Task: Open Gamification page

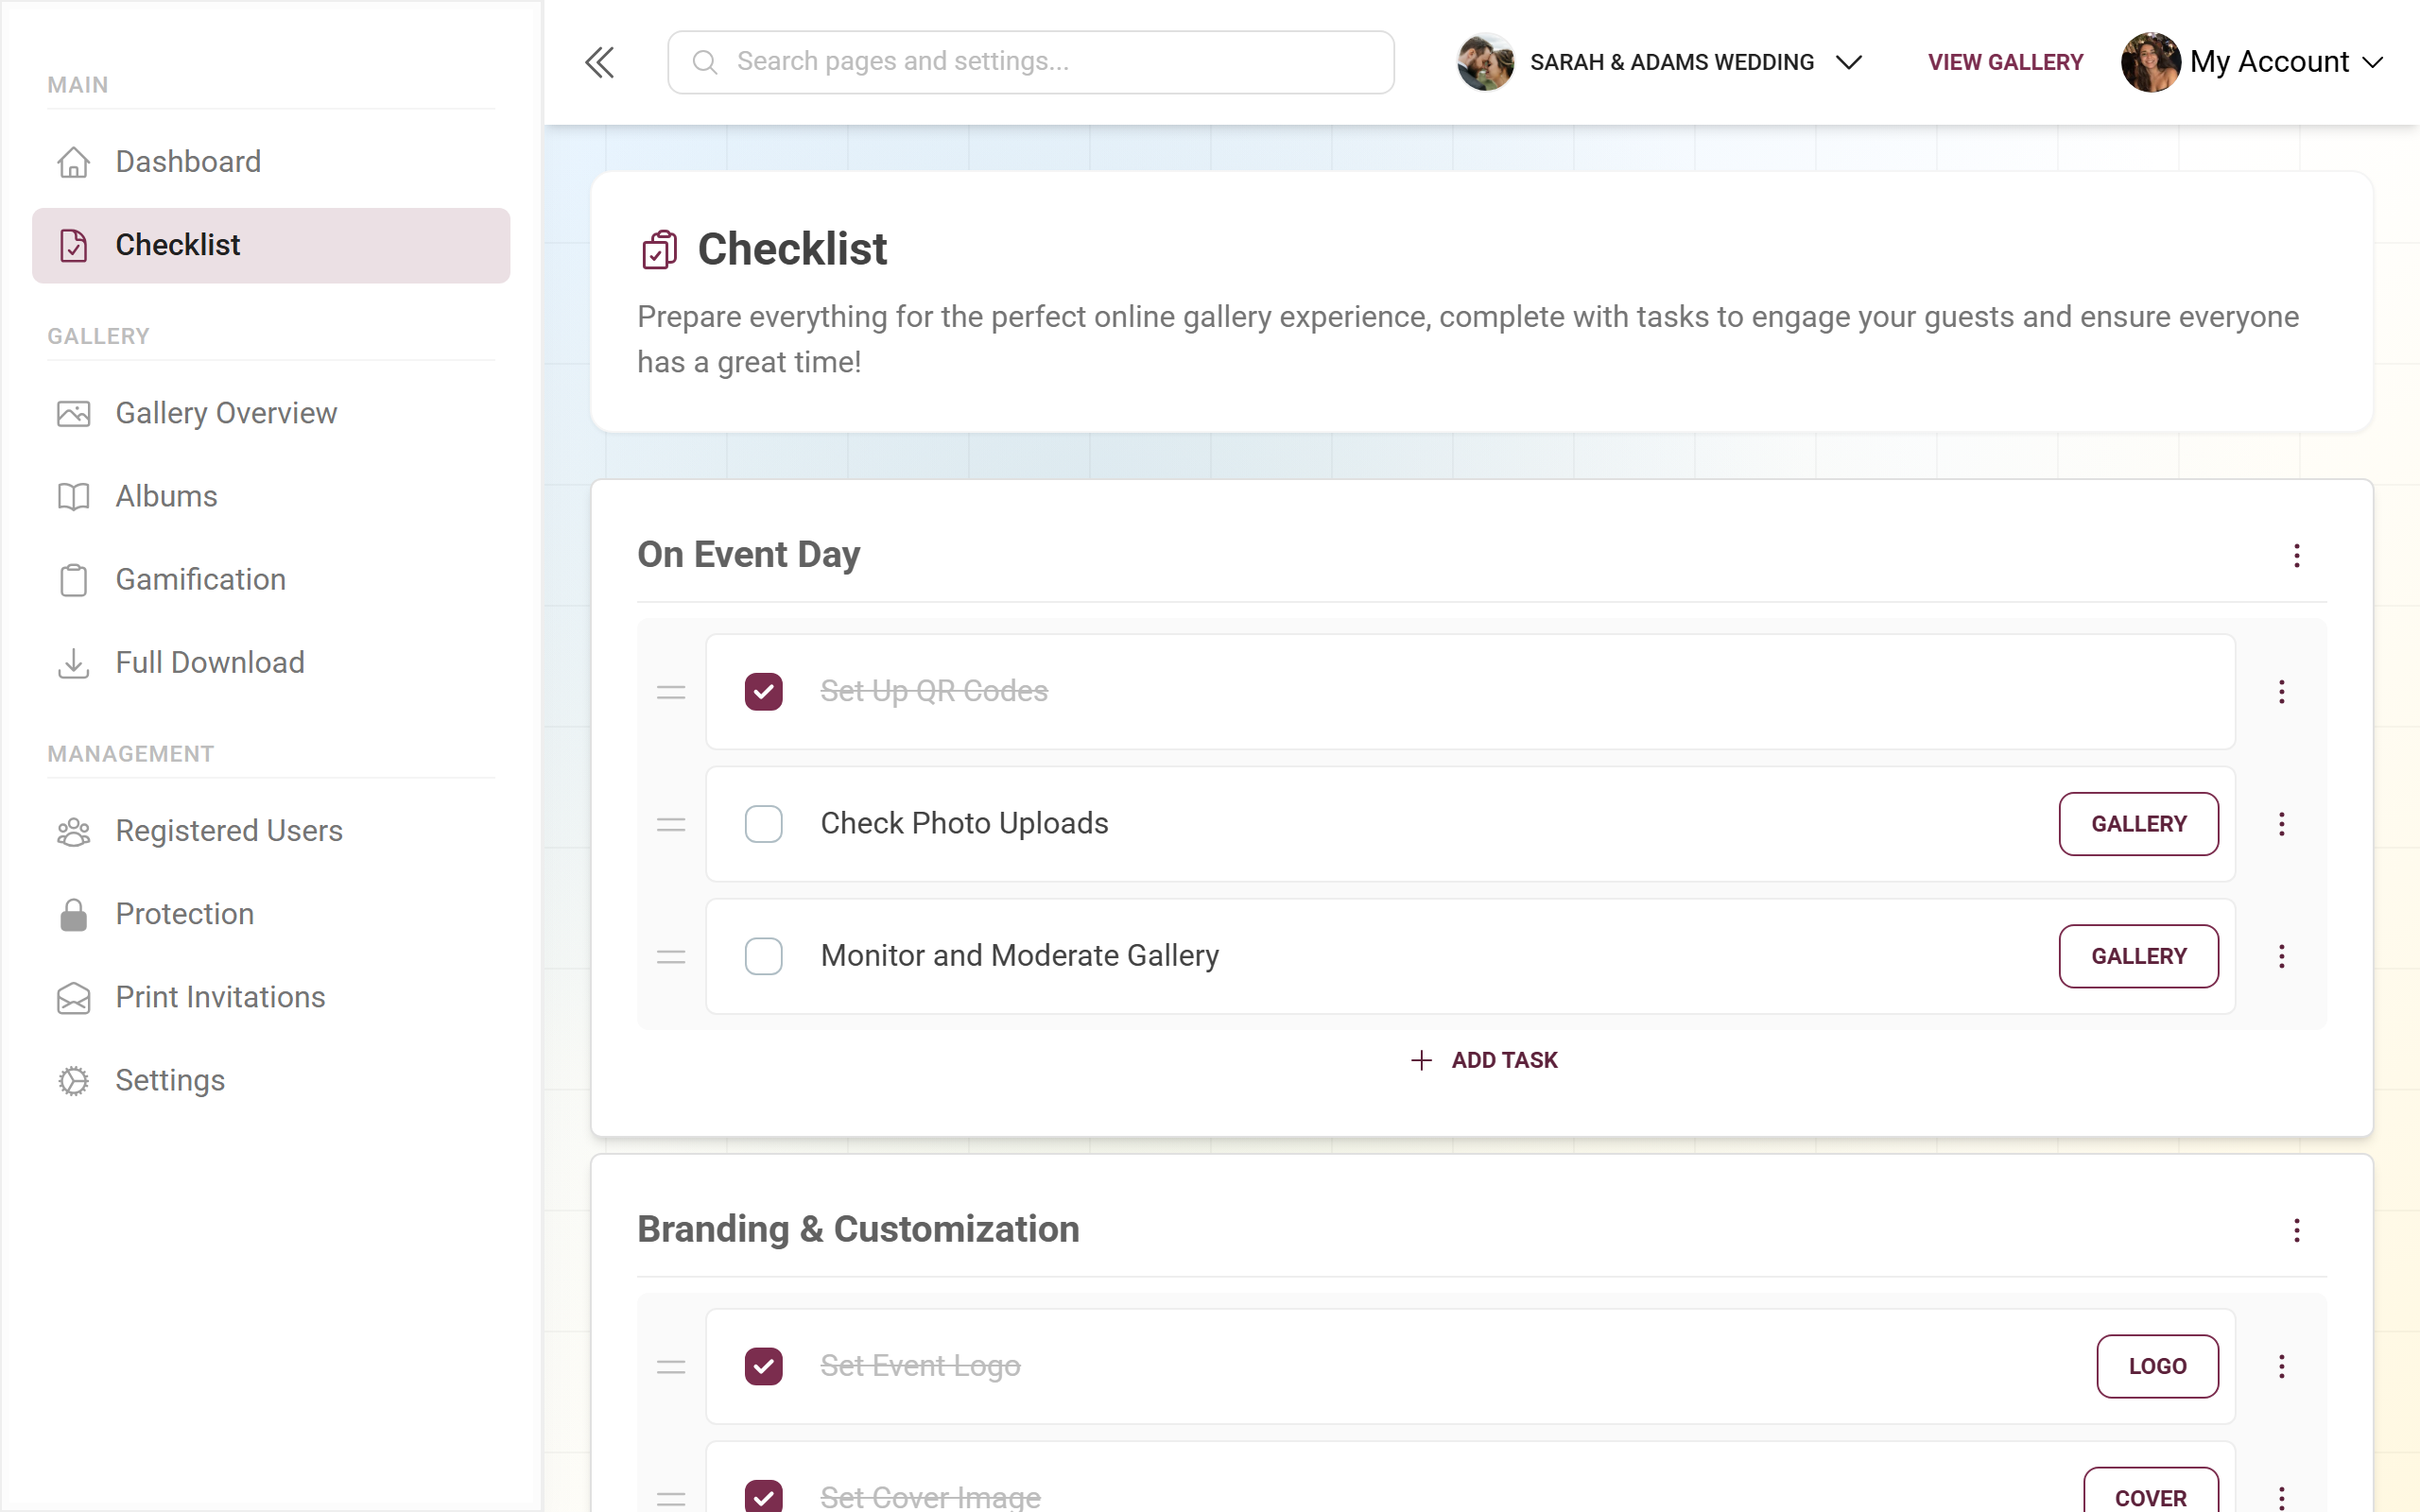Action: coord(271,580)
